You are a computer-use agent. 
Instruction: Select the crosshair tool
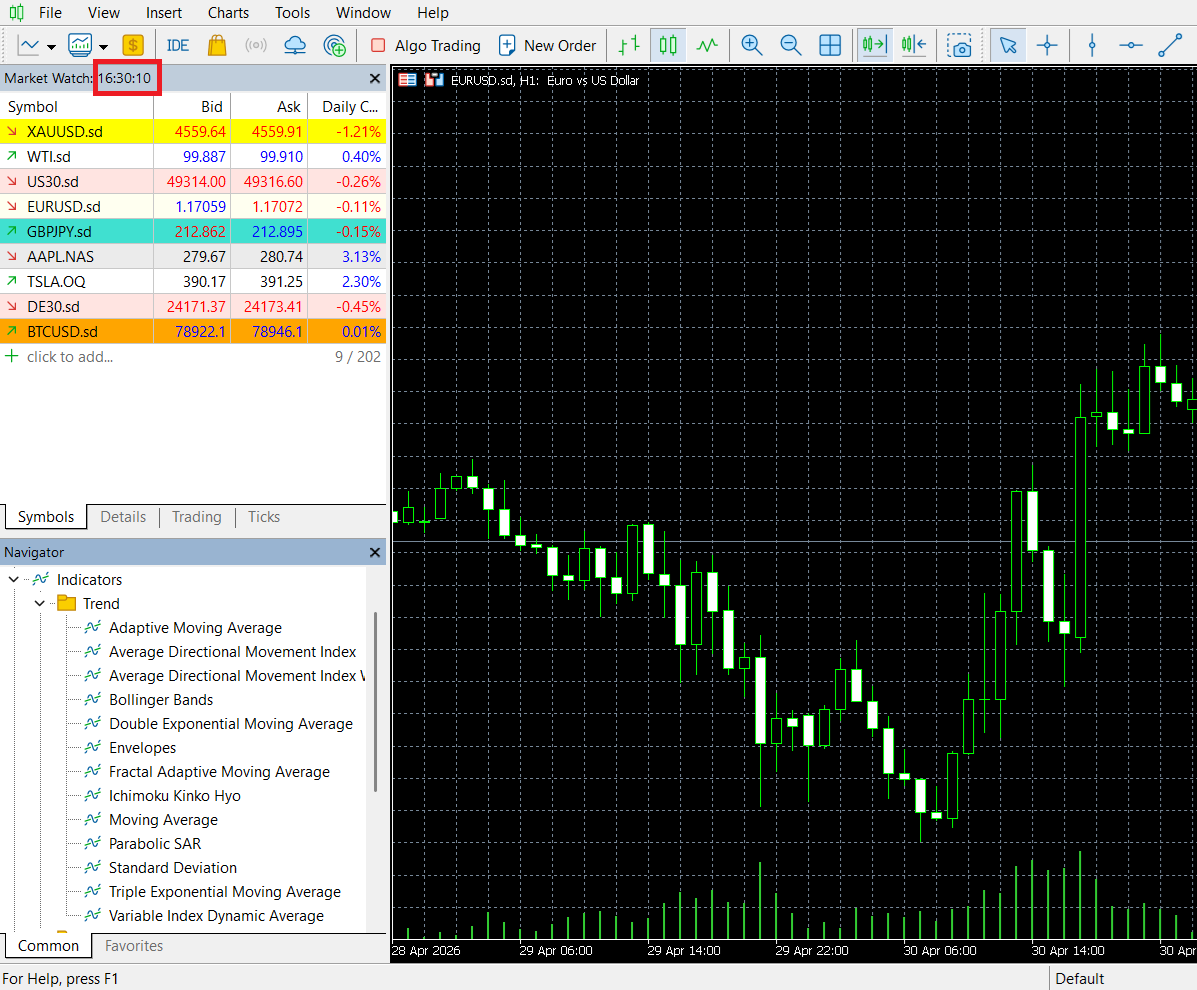click(1047, 46)
